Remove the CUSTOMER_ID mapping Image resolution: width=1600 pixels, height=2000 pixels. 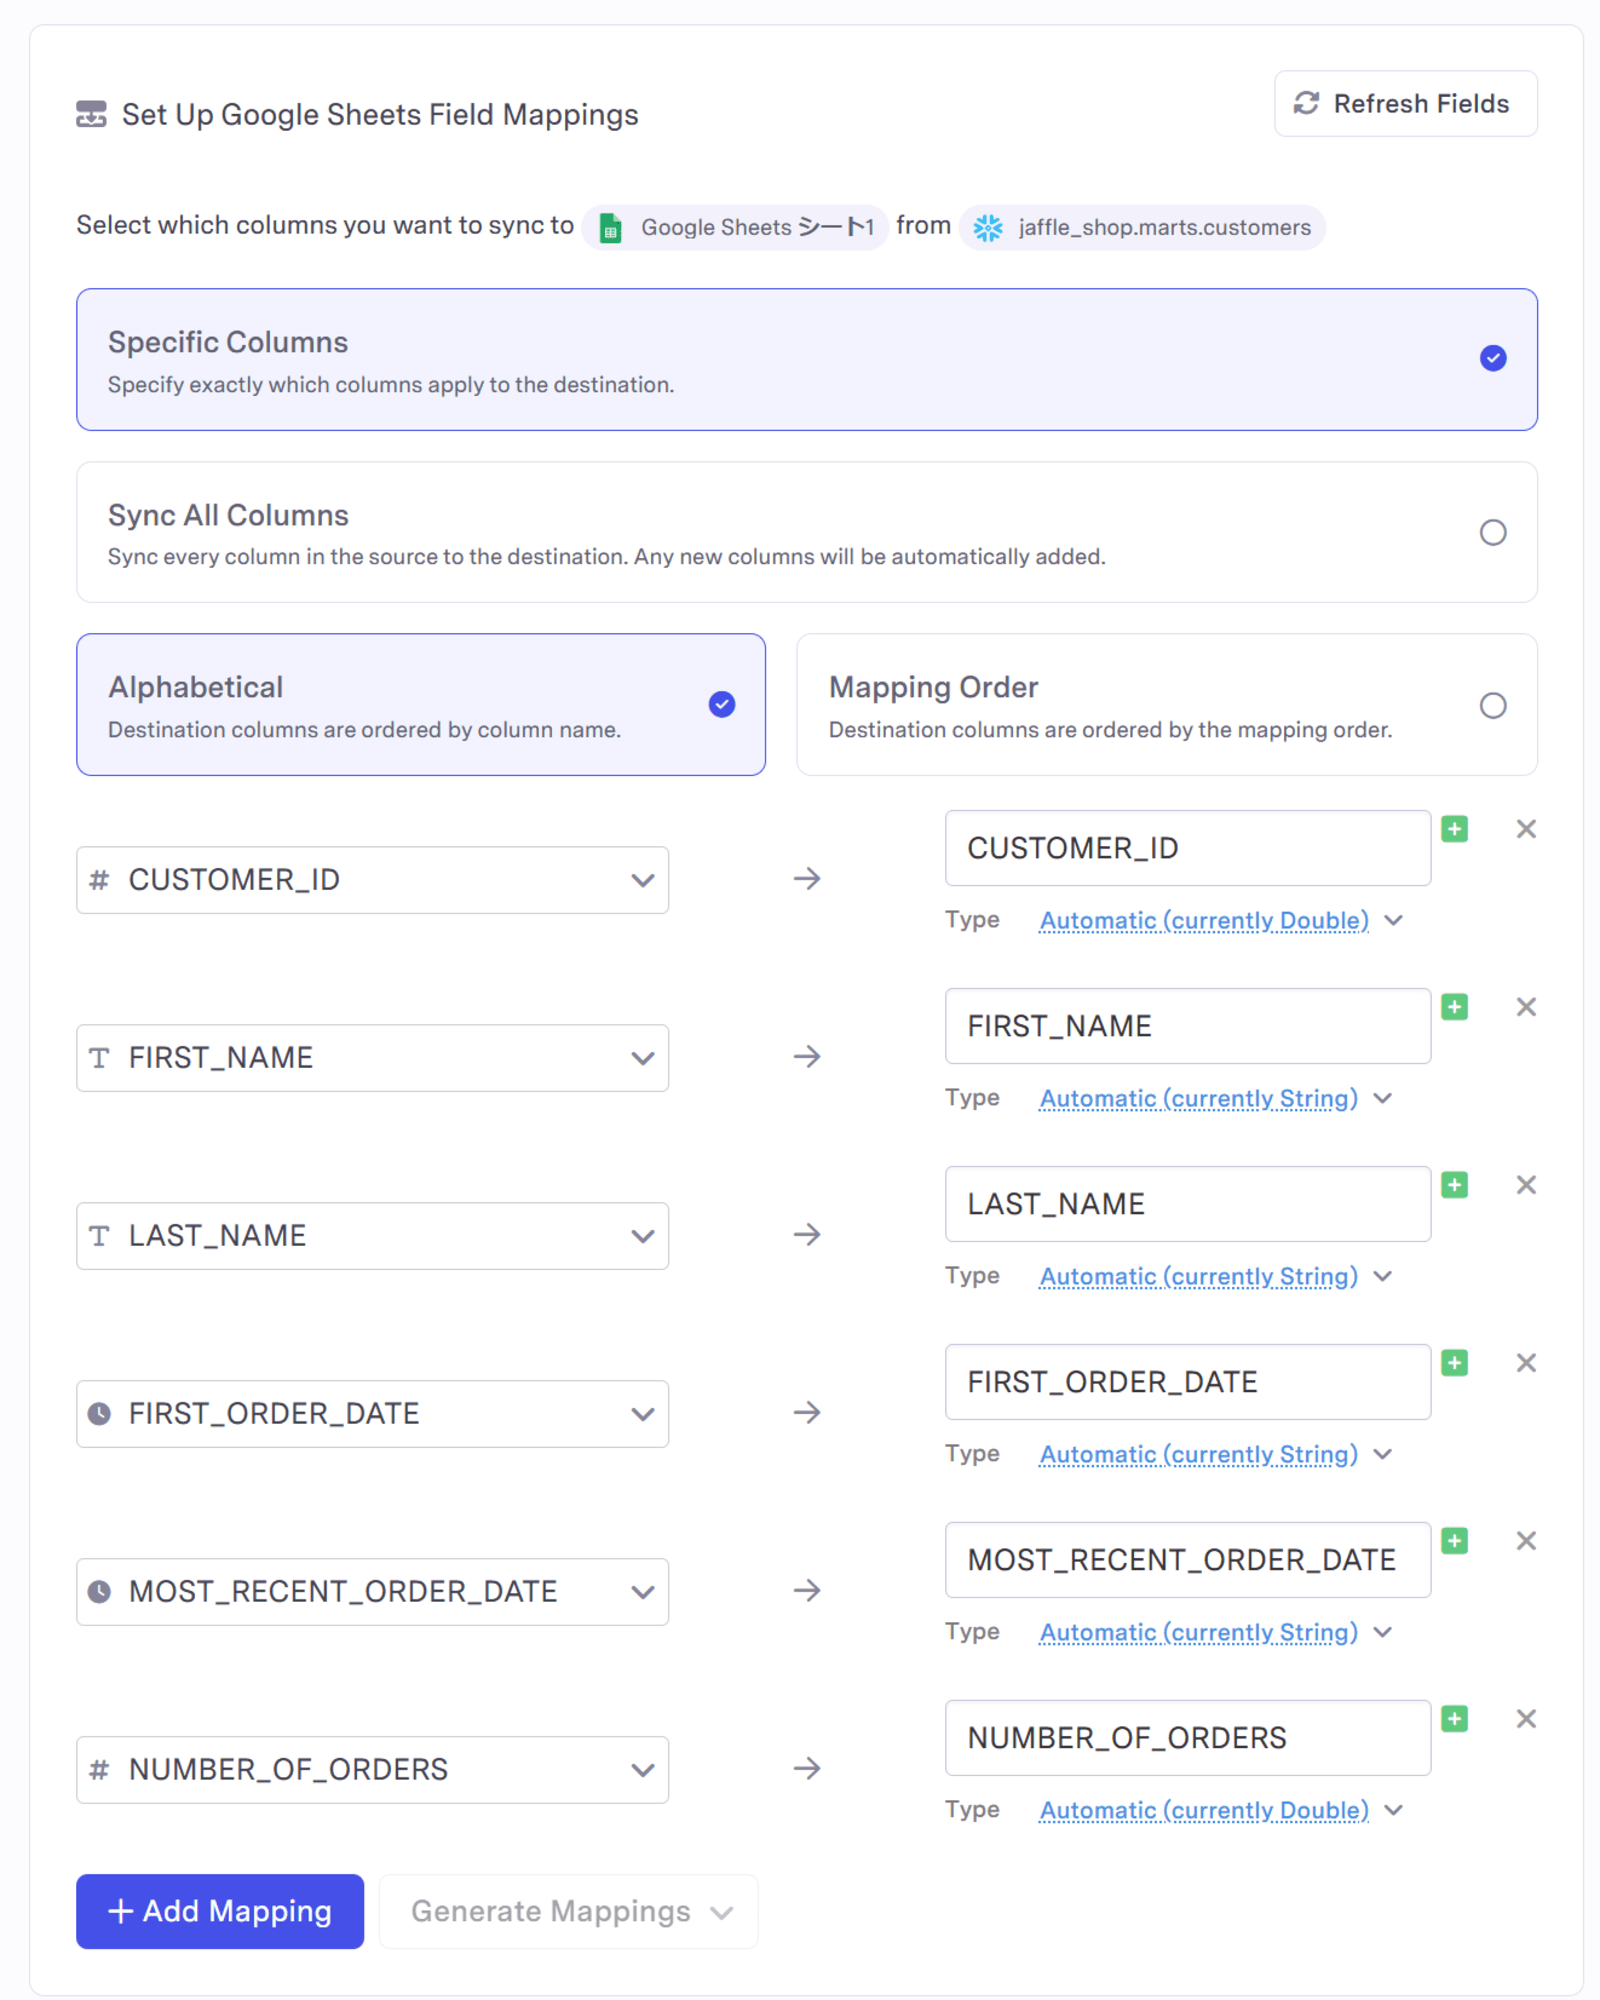[1526, 829]
